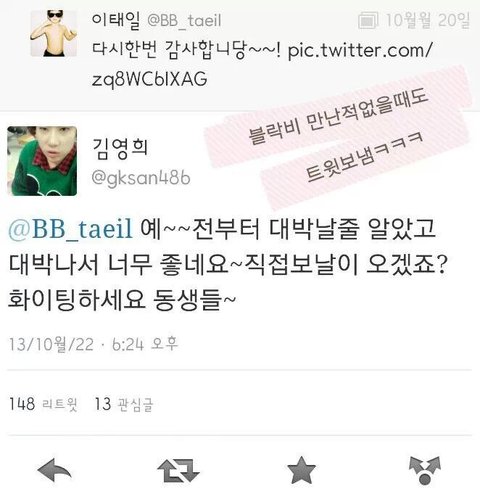
Task: Select the 김영희 display name
Action: click(x=120, y=147)
